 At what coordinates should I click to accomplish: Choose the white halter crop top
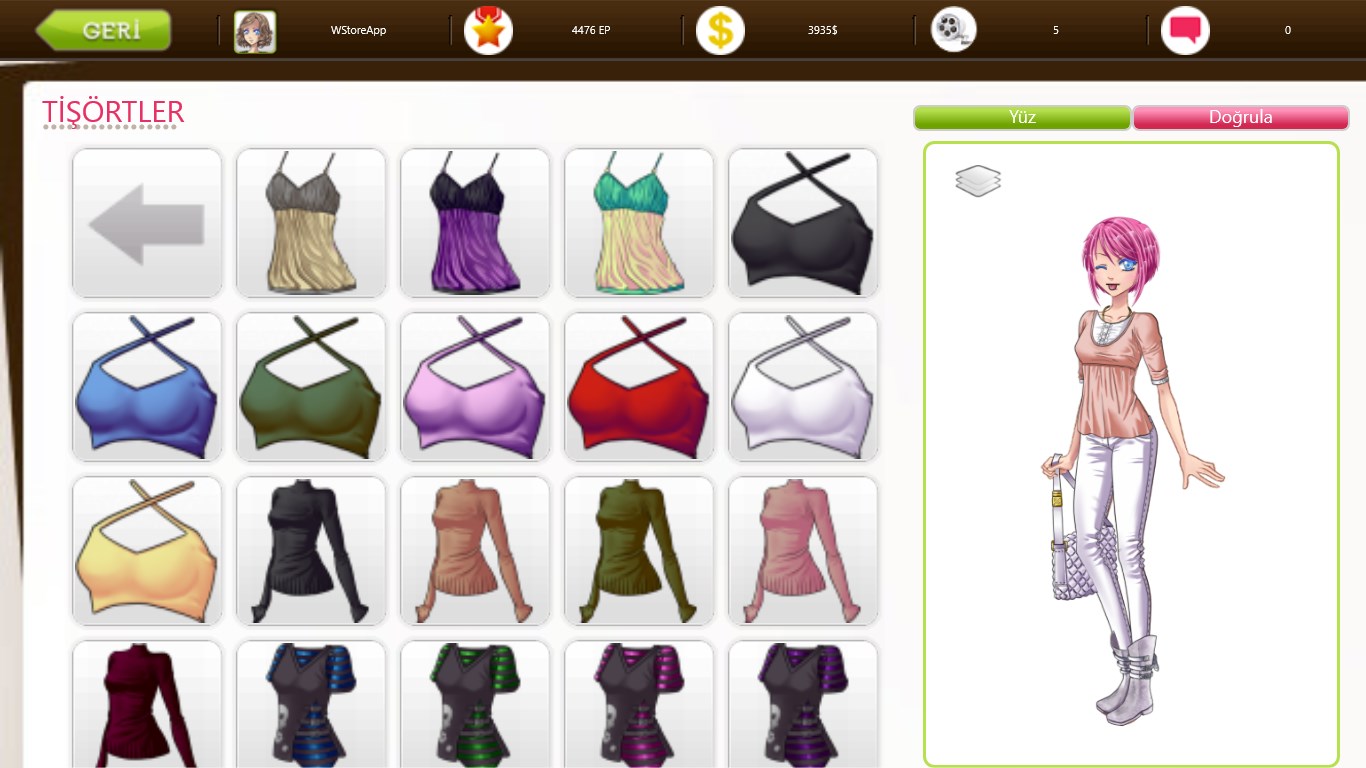(x=803, y=387)
